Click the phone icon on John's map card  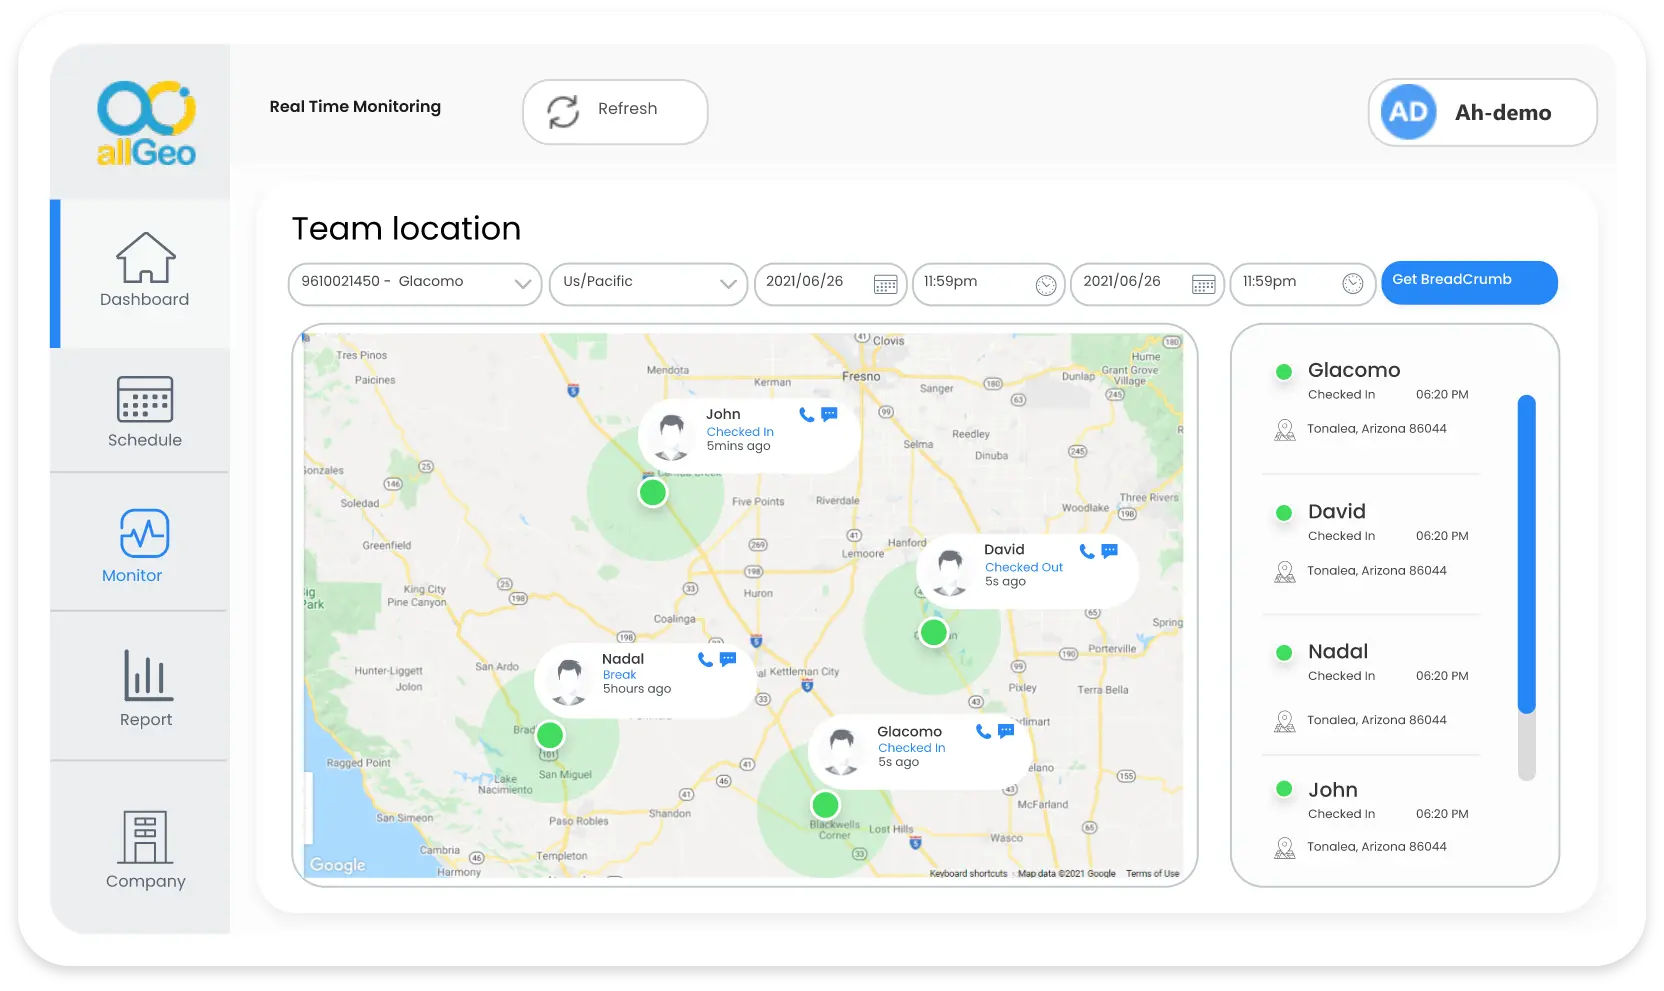[804, 414]
